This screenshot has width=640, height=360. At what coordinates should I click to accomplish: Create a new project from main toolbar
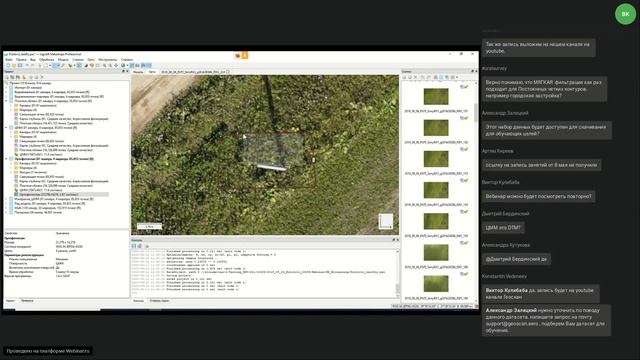pos(8,65)
